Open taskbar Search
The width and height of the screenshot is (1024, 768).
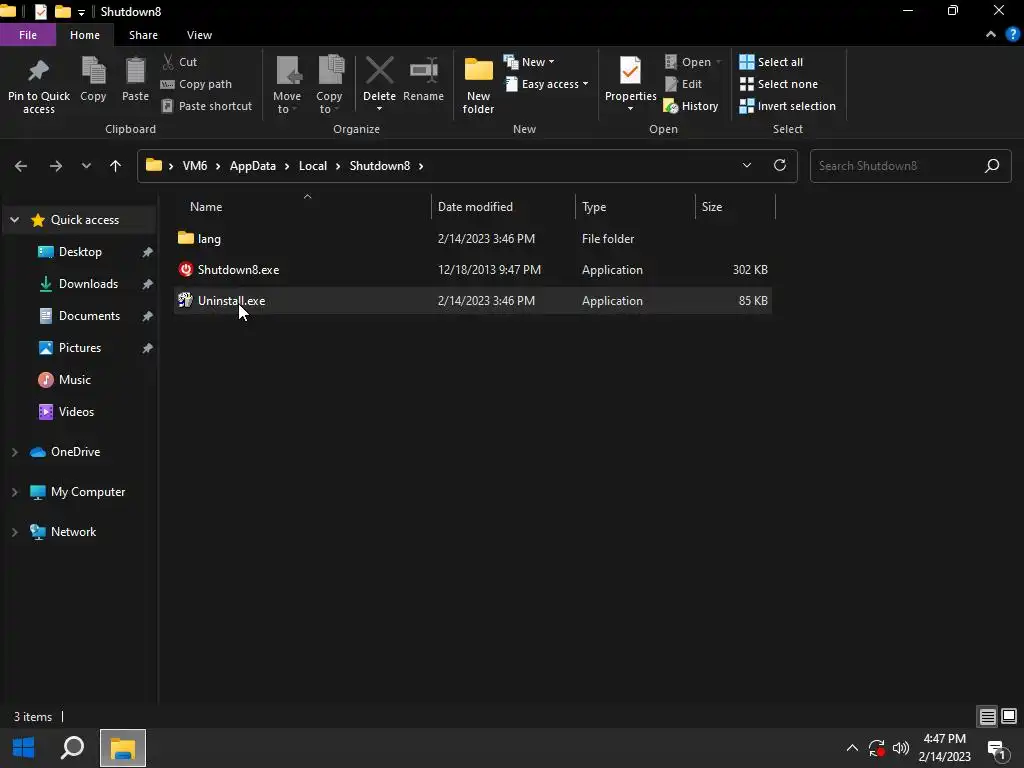point(72,748)
